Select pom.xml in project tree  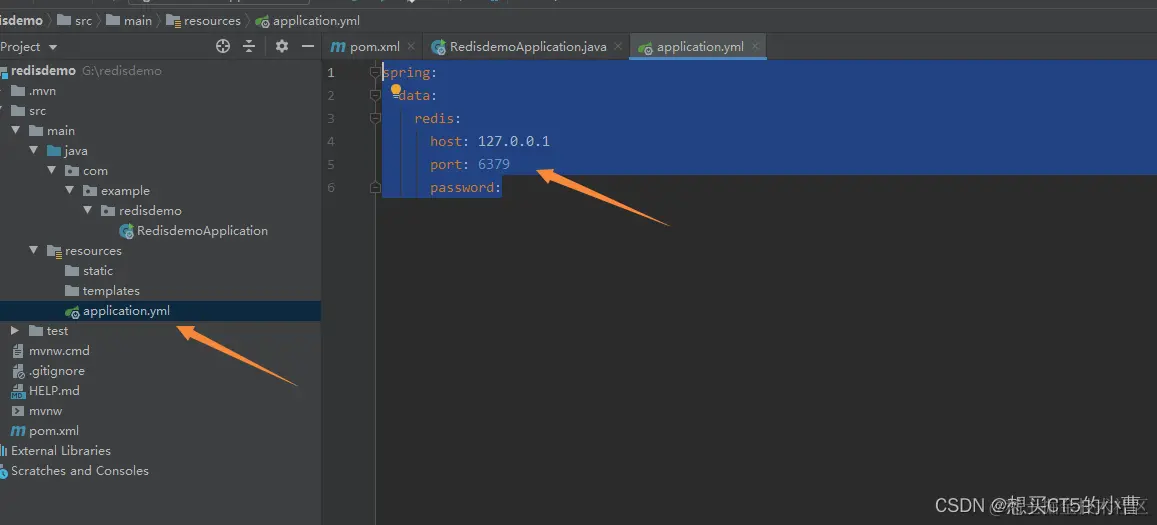click(54, 430)
